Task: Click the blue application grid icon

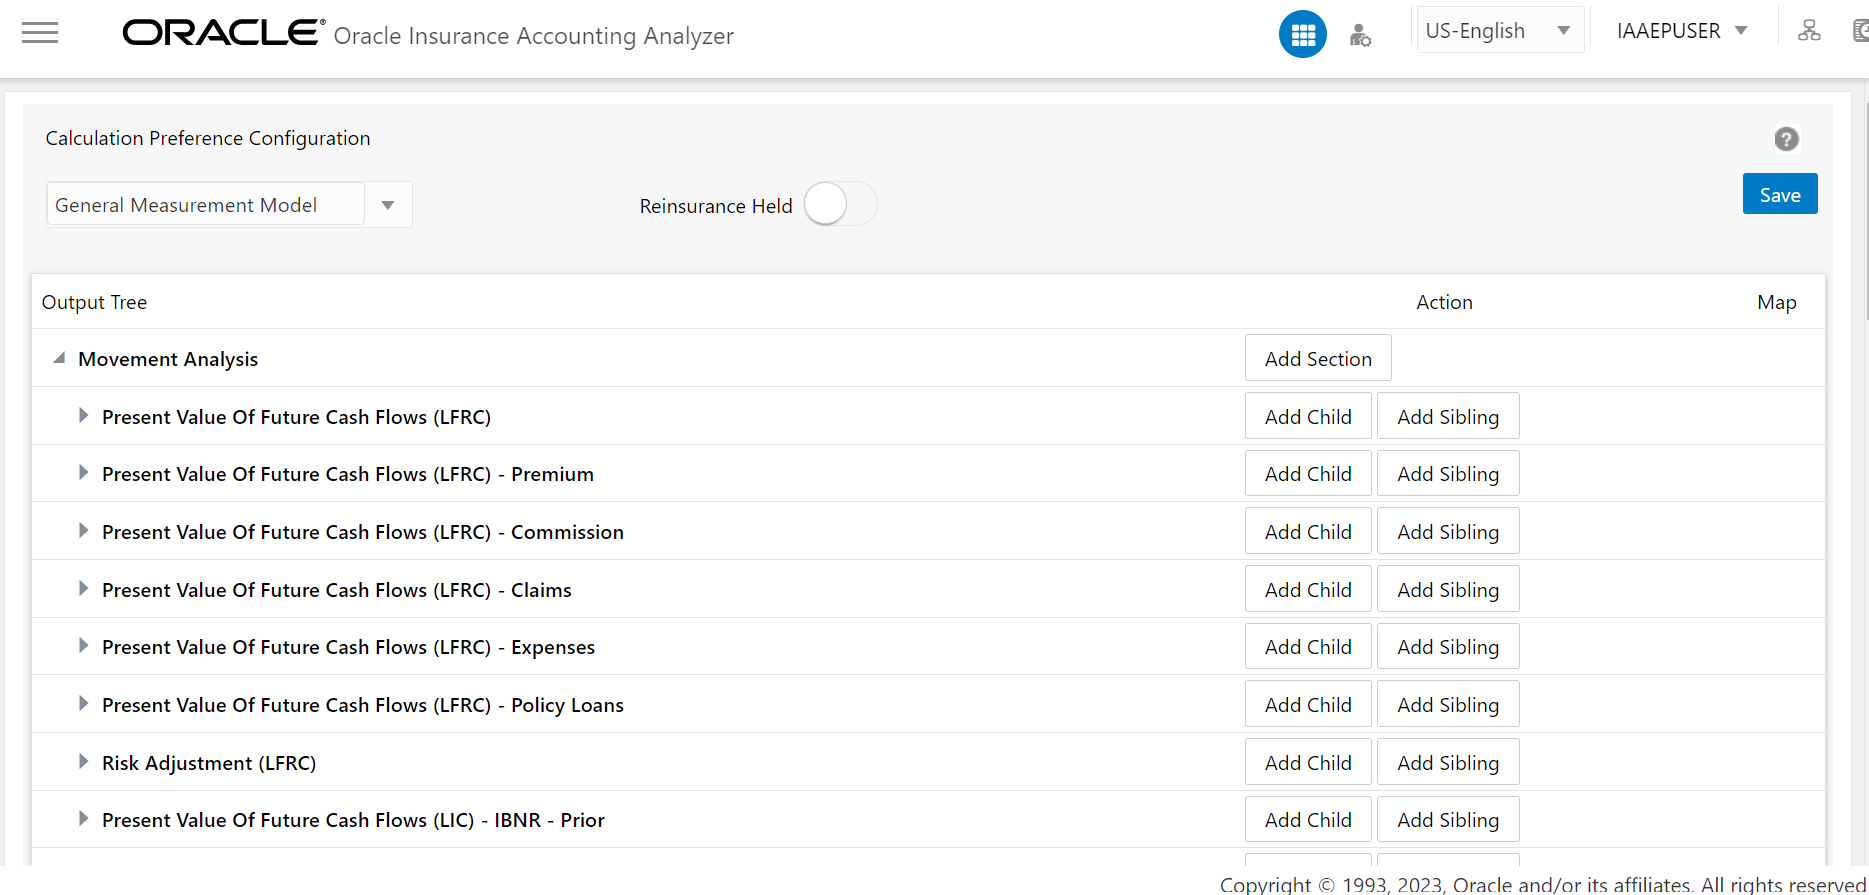Action: (x=1302, y=35)
